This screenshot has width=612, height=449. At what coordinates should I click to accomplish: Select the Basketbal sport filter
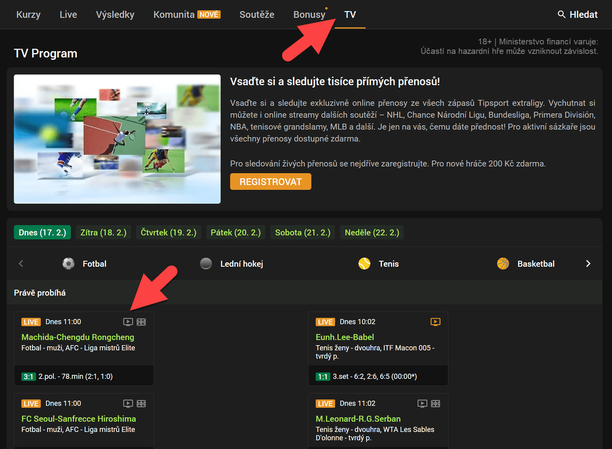[x=526, y=264]
